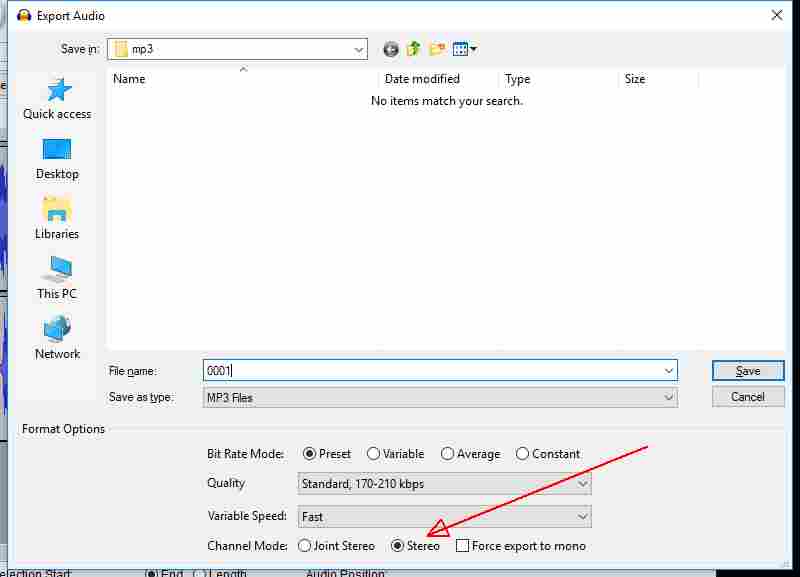This screenshot has height=577, width=800.
Task: Click the Back navigation arrow icon
Action: point(390,49)
